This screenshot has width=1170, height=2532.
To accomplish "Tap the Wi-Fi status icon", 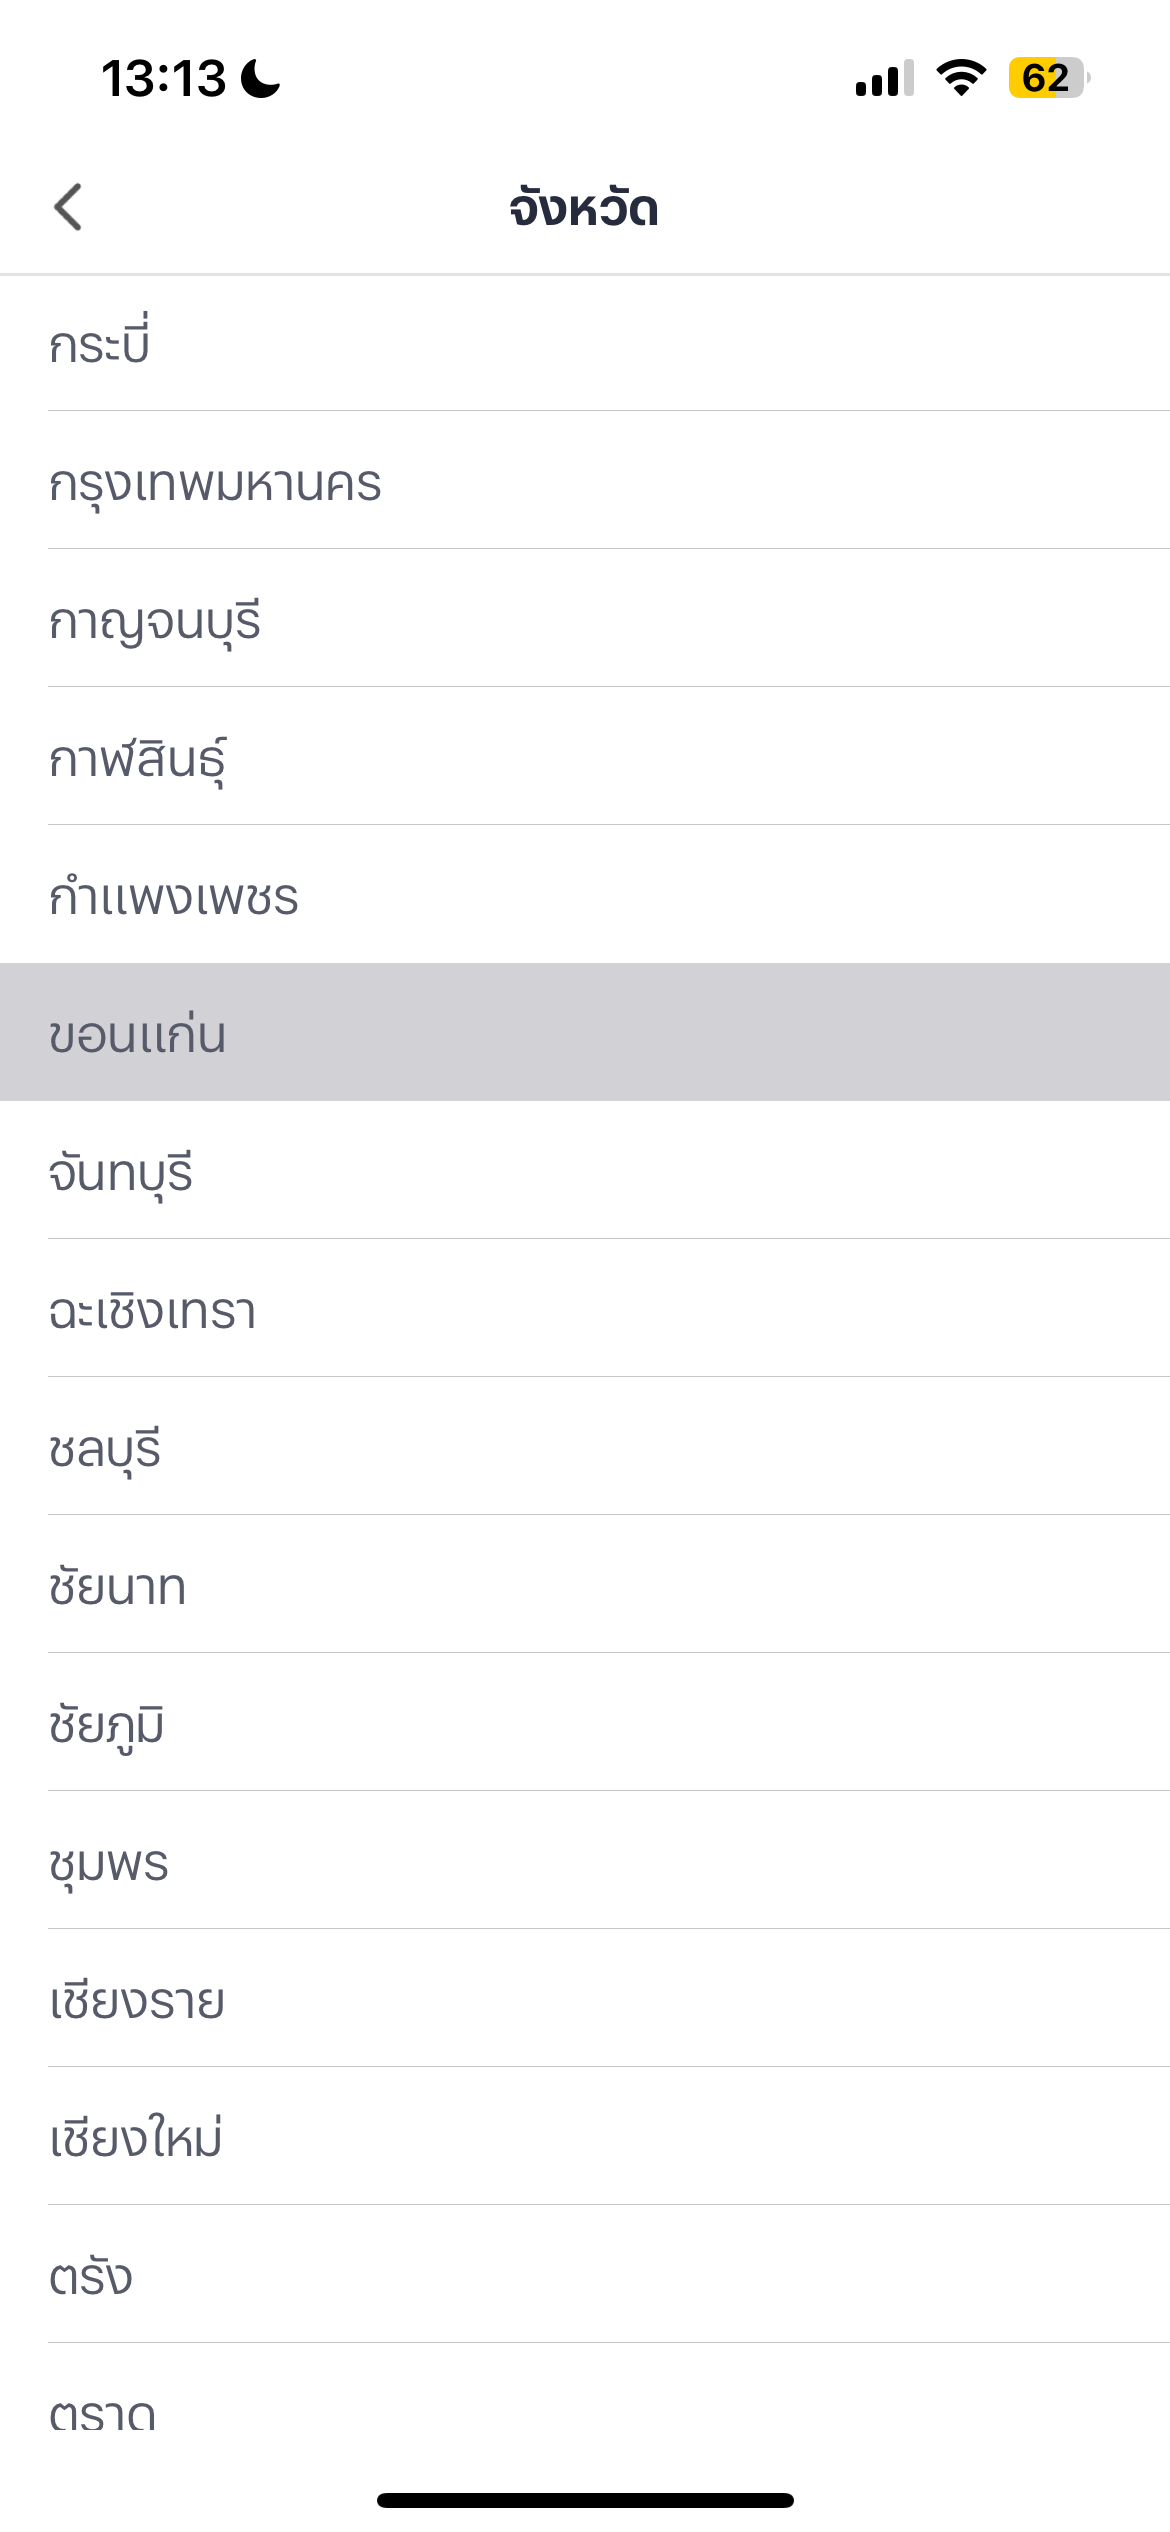I will coord(961,78).
